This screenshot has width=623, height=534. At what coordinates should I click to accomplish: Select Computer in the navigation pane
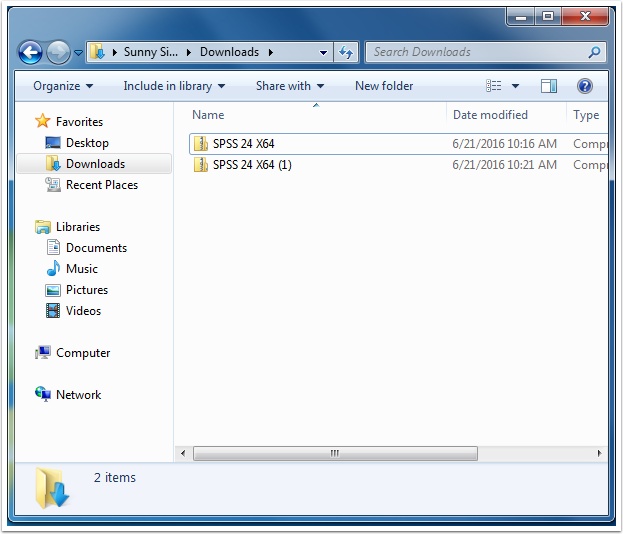[83, 353]
